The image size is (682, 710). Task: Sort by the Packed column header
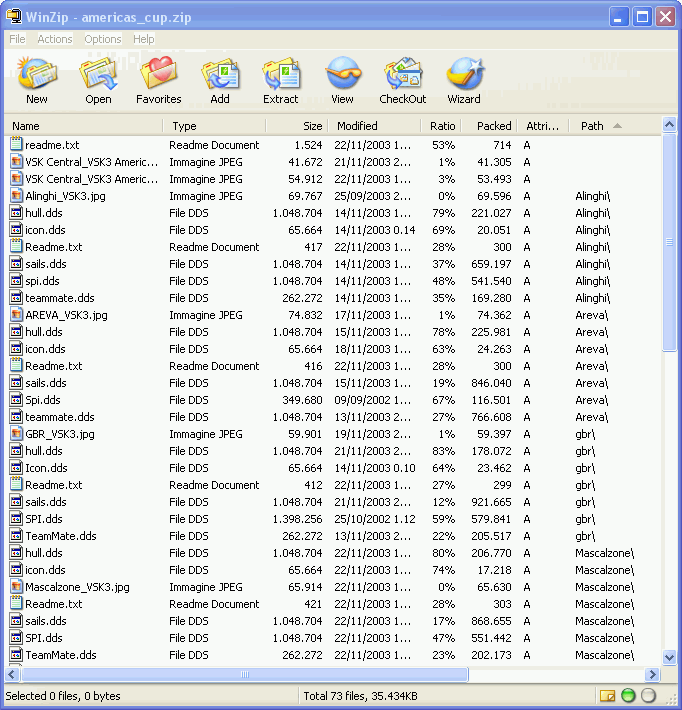click(489, 126)
